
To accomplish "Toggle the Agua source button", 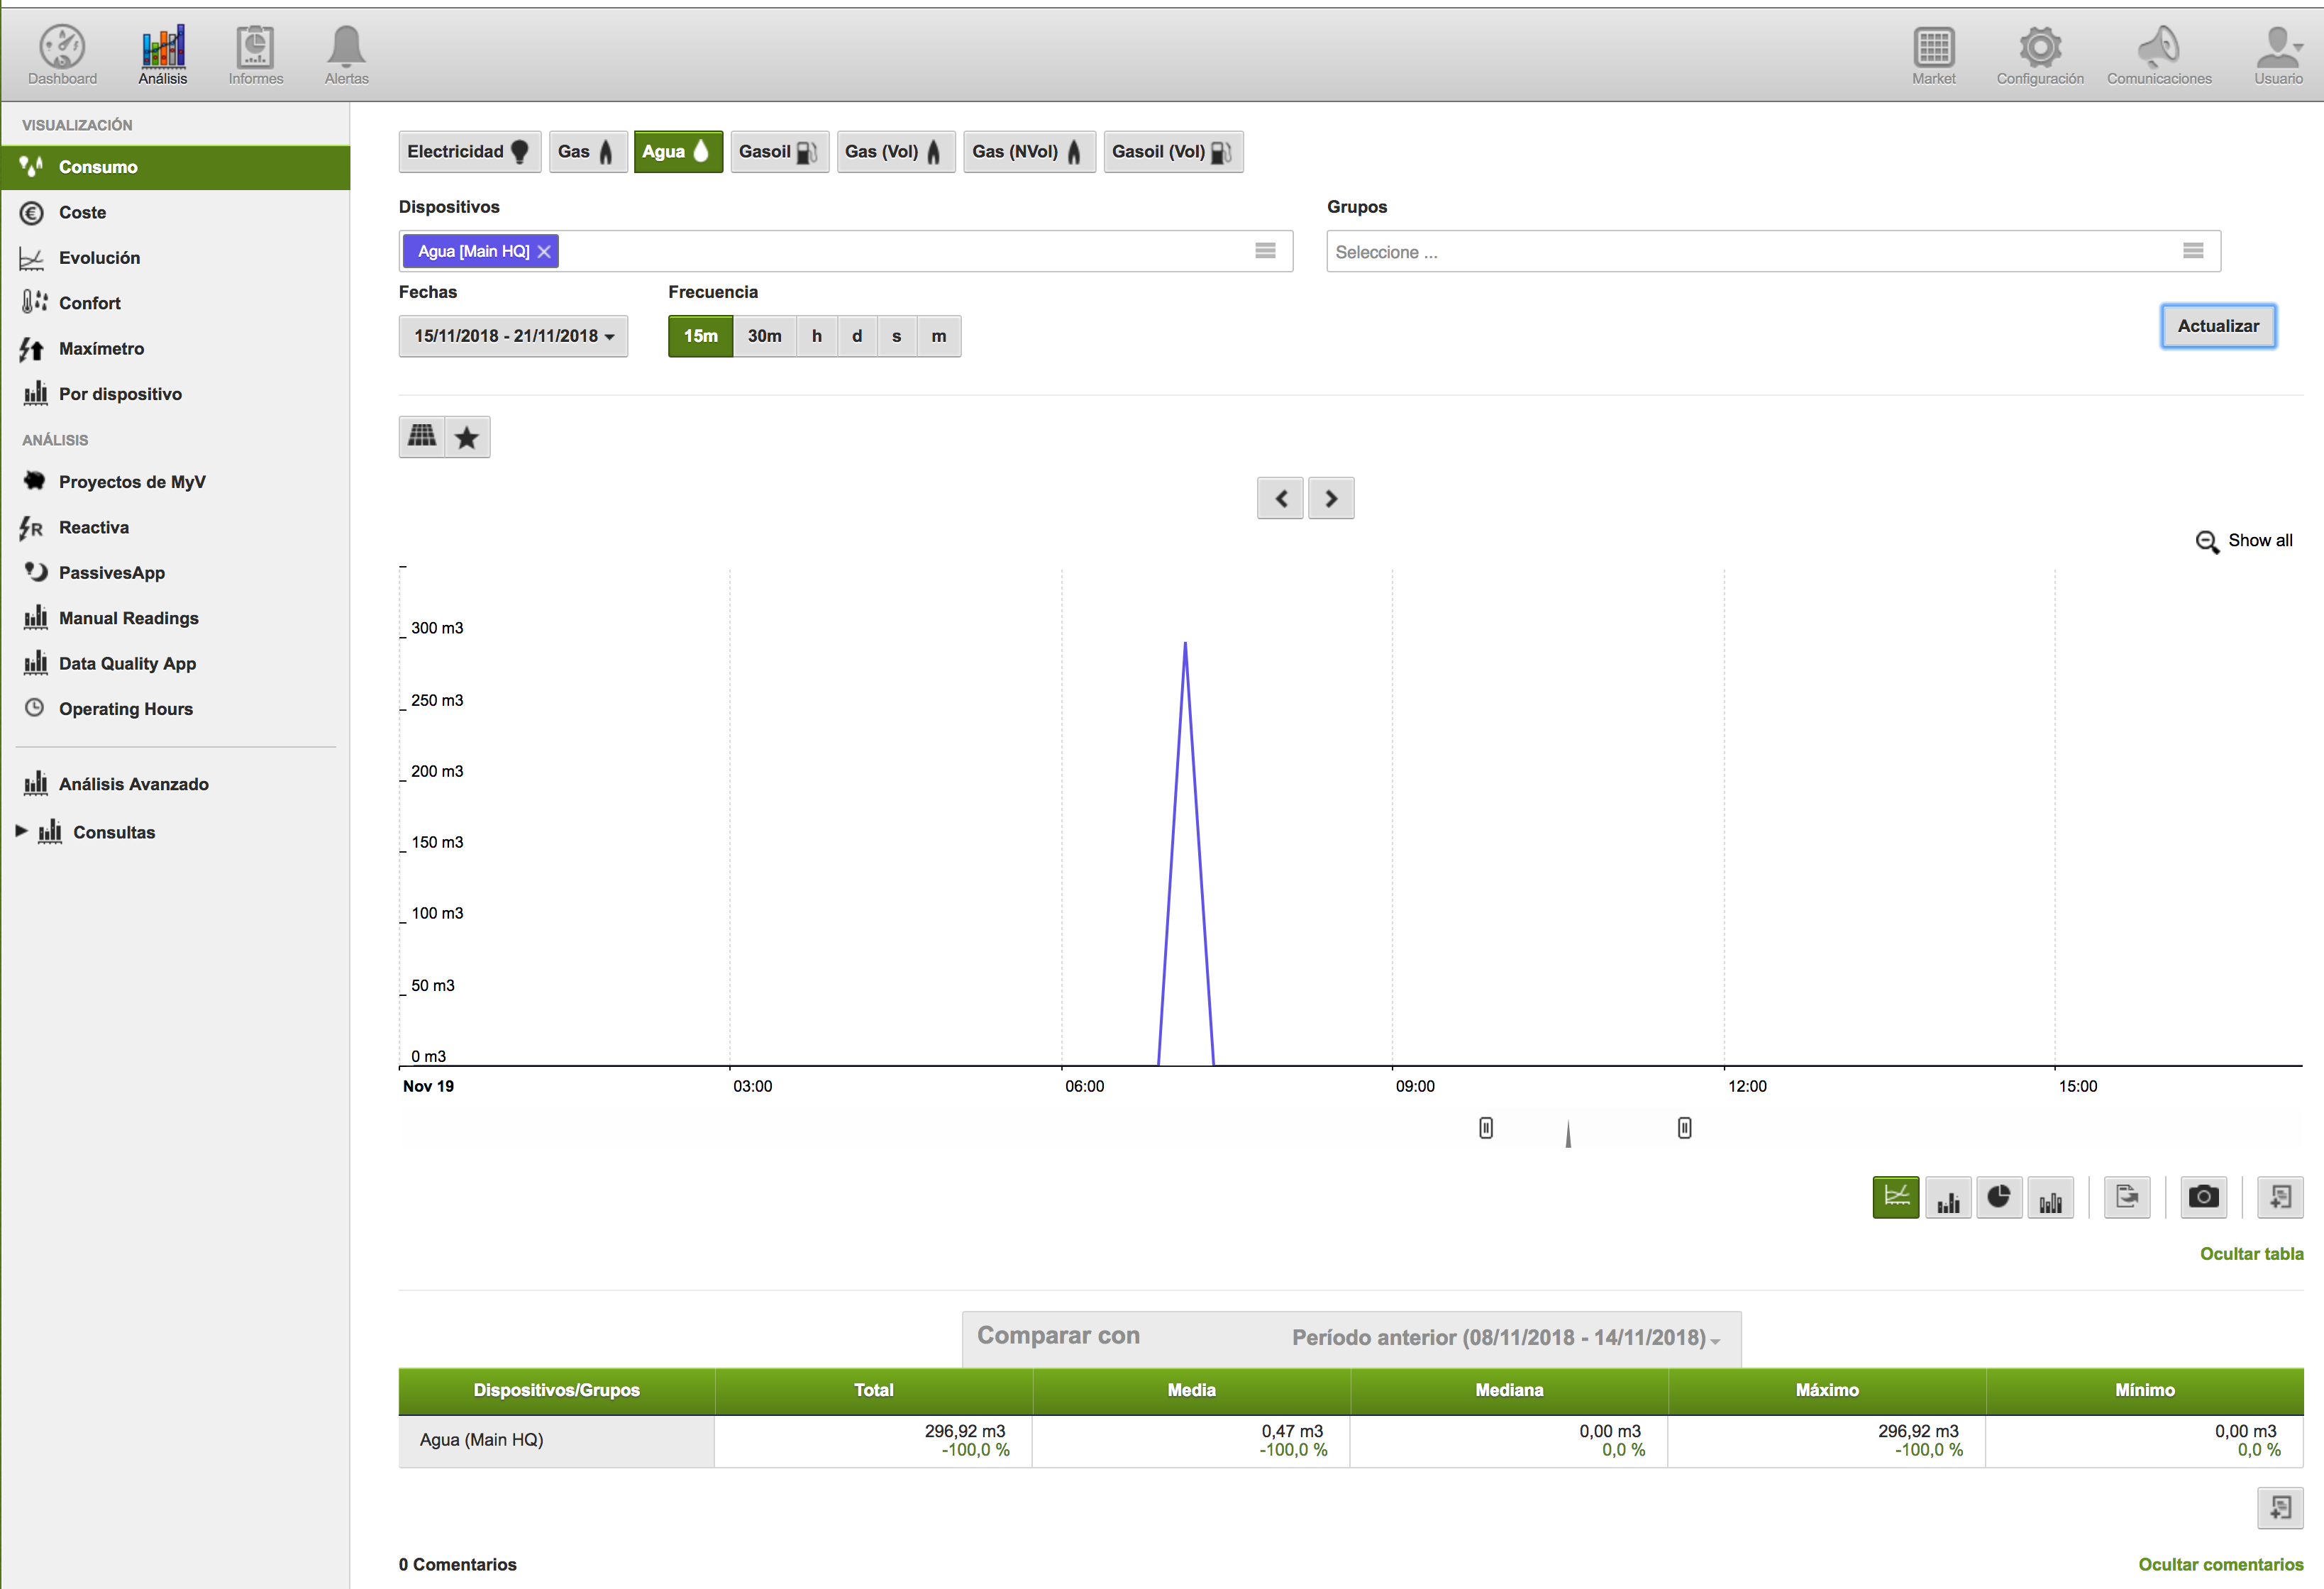I will (x=677, y=152).
